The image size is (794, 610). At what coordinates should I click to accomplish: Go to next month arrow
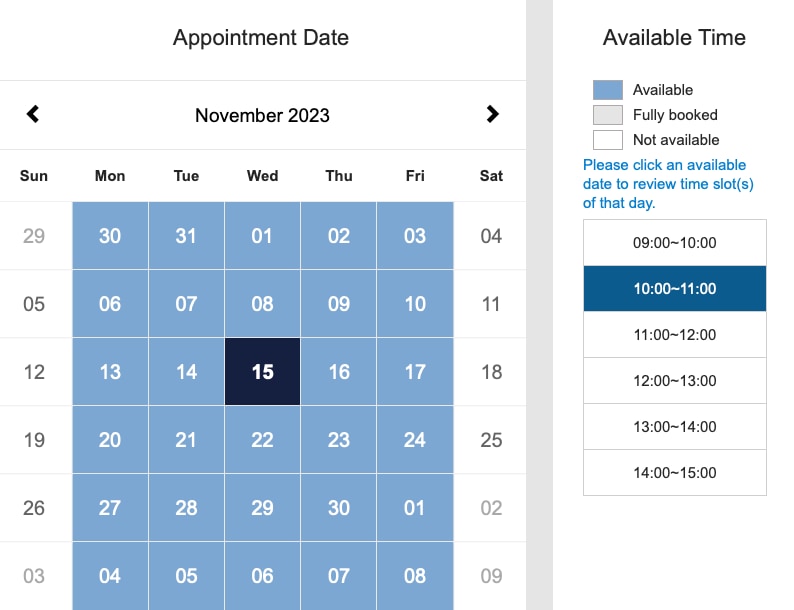[492, 114]
